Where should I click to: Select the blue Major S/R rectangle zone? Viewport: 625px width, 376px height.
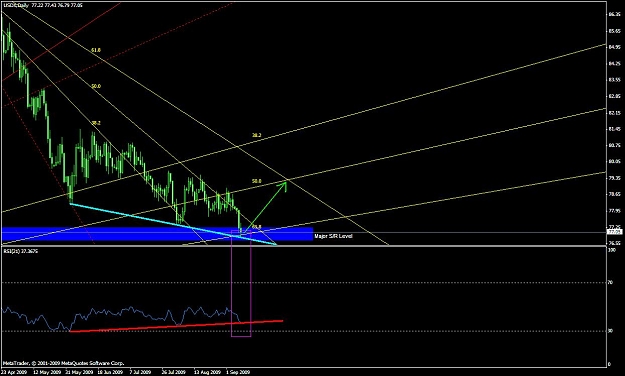tap(157, 234)
